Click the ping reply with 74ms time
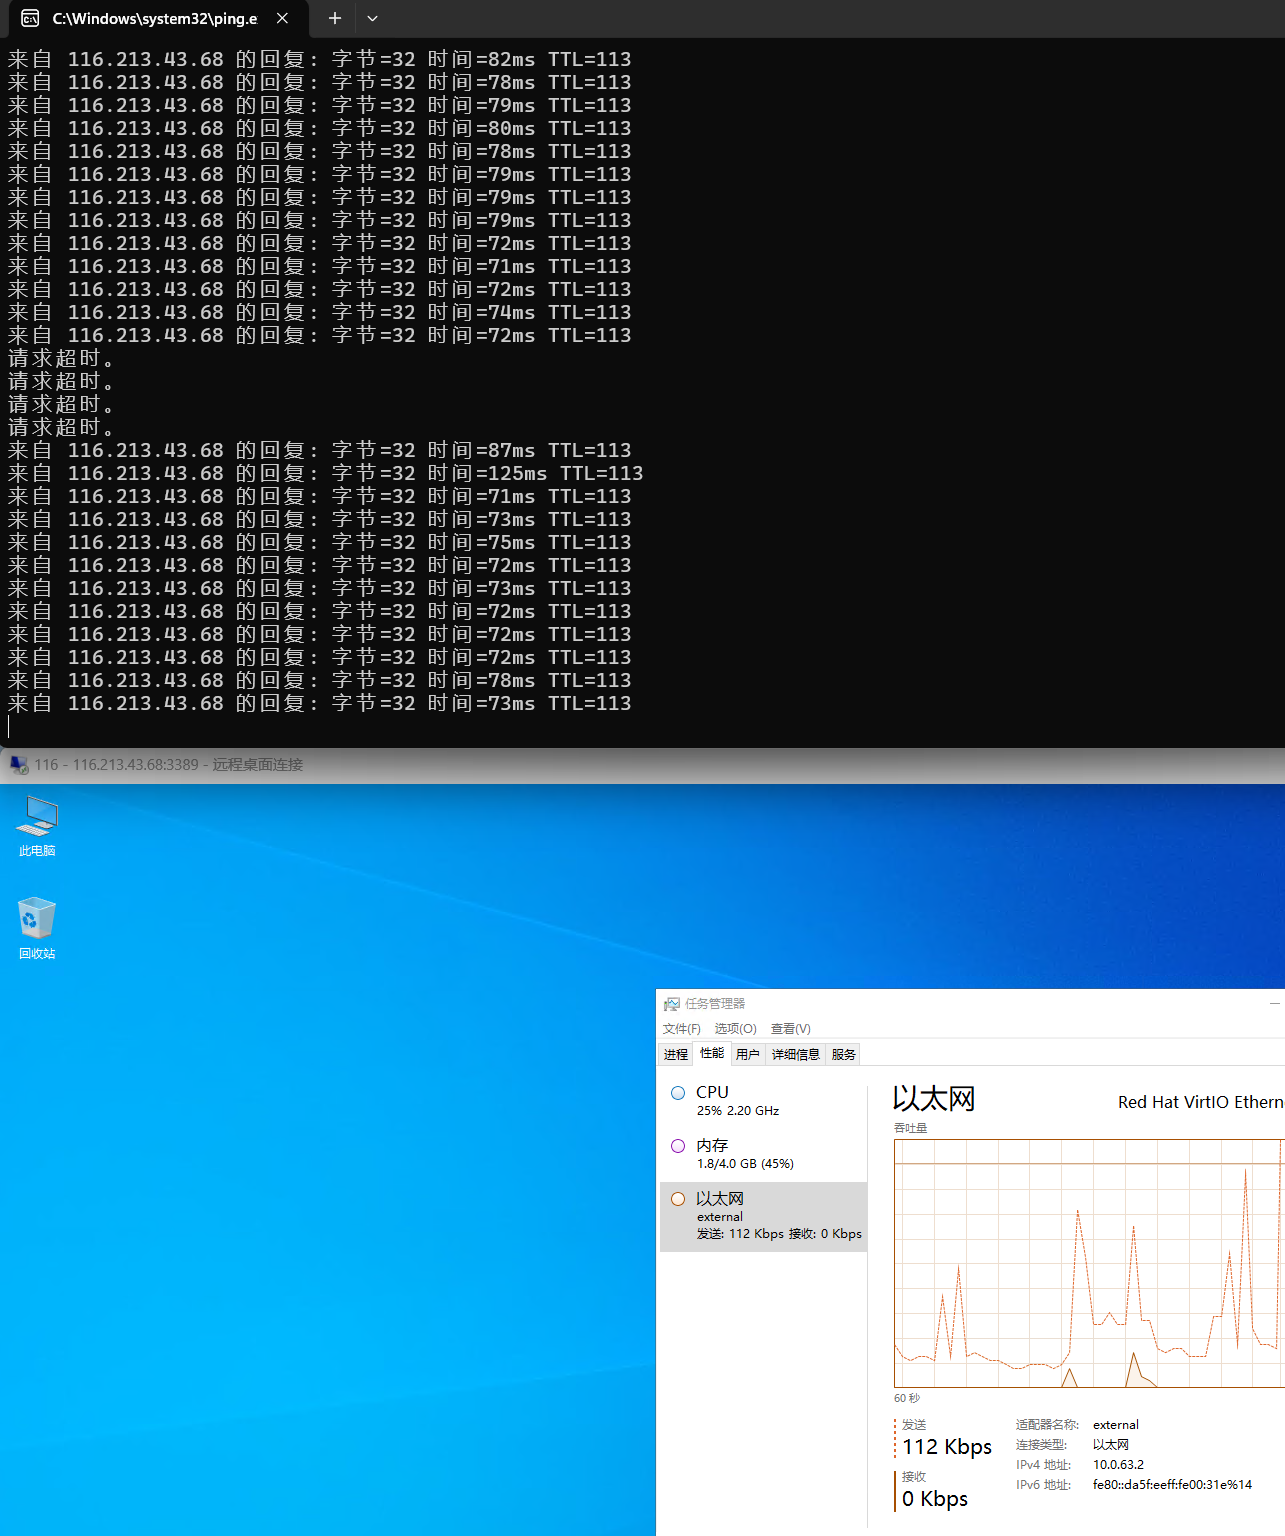Image resolution: width=1285 pixels, height=1536 pixels. pyautogui.click(x=320, y=312)
